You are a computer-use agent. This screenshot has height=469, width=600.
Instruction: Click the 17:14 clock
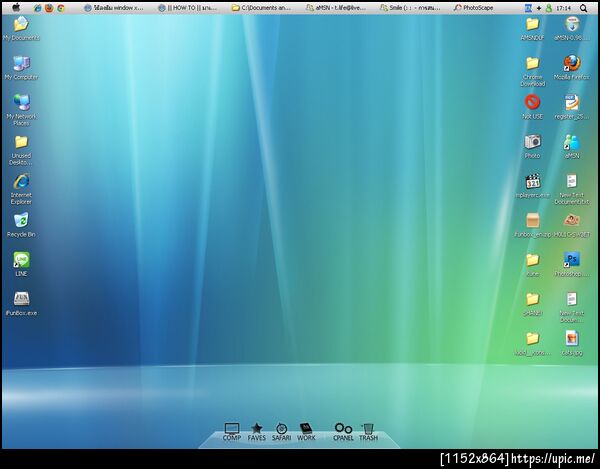coord(563,8)
